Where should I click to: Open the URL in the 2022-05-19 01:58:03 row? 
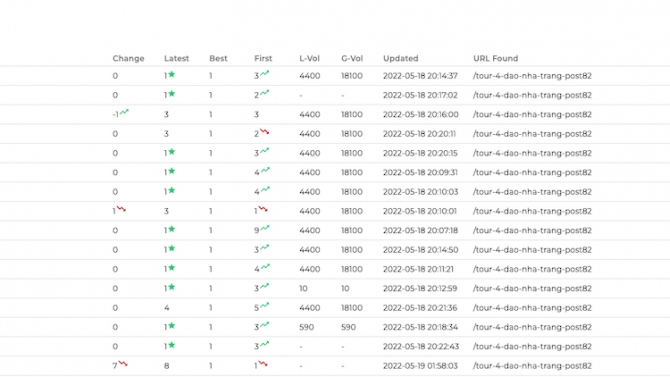[532, 366]
